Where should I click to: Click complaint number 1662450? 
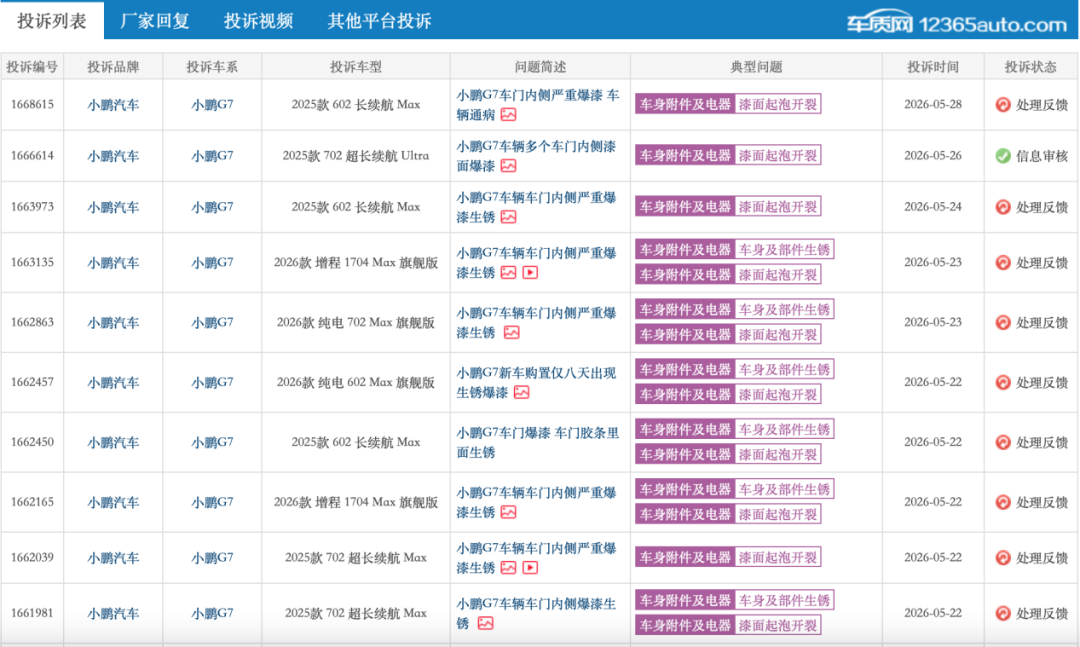click(x=32, y=442)
